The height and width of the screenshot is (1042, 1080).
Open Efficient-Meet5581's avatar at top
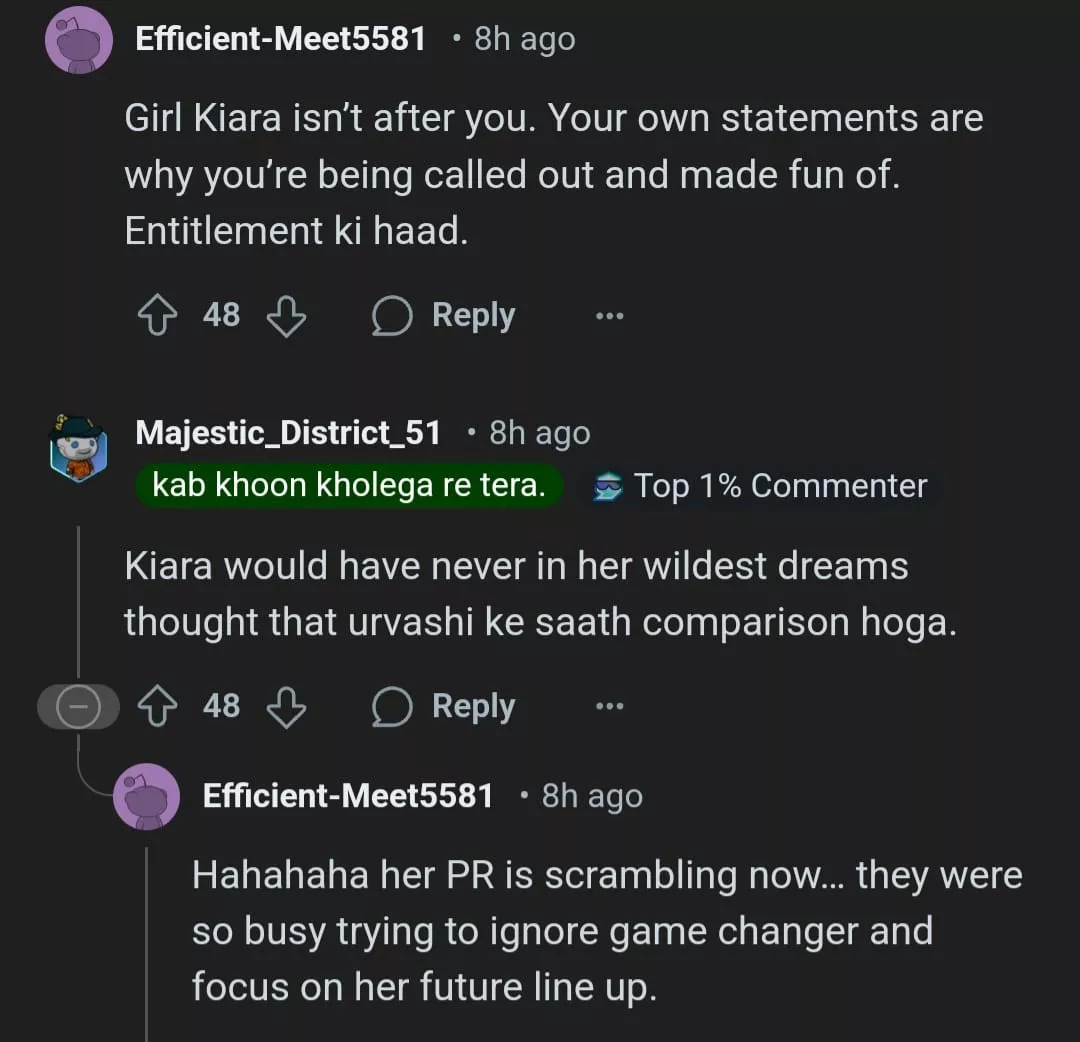coord(79,40)
